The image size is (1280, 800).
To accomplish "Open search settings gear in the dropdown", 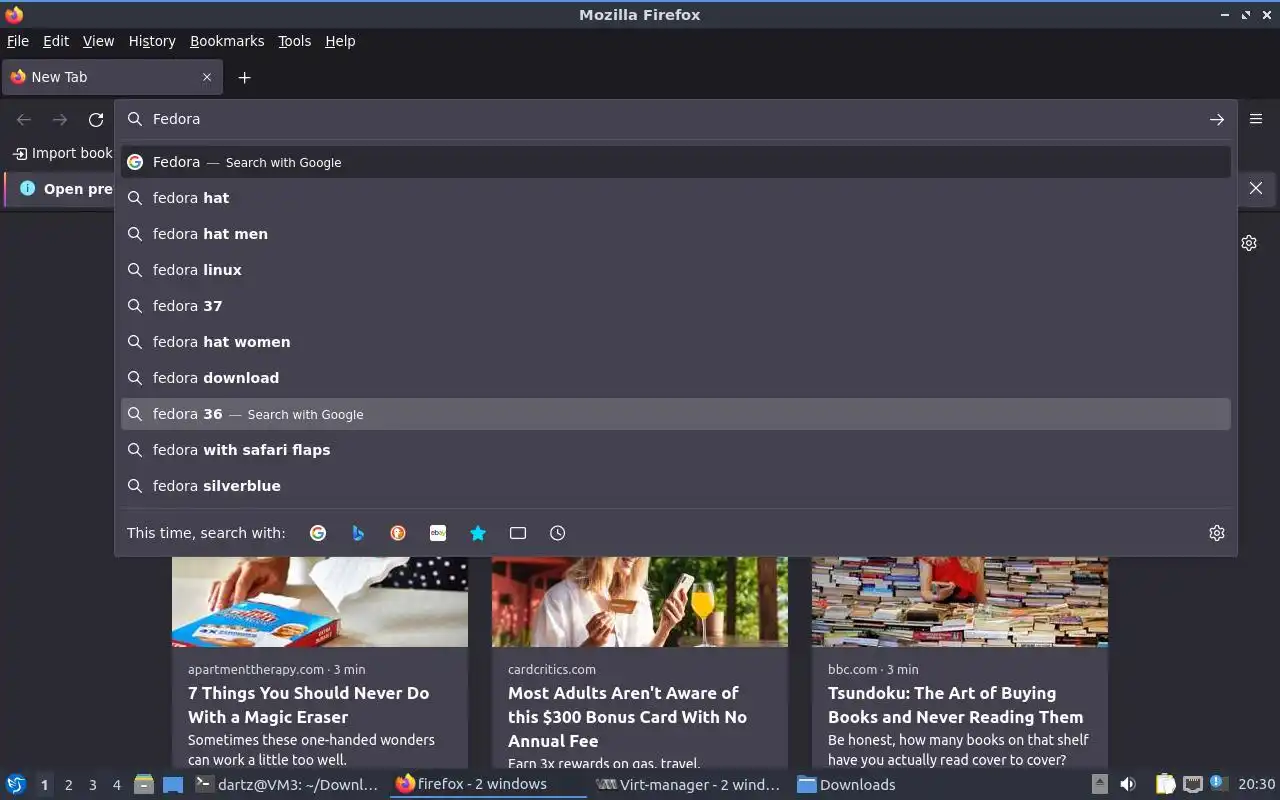I will pos(1216,533).
